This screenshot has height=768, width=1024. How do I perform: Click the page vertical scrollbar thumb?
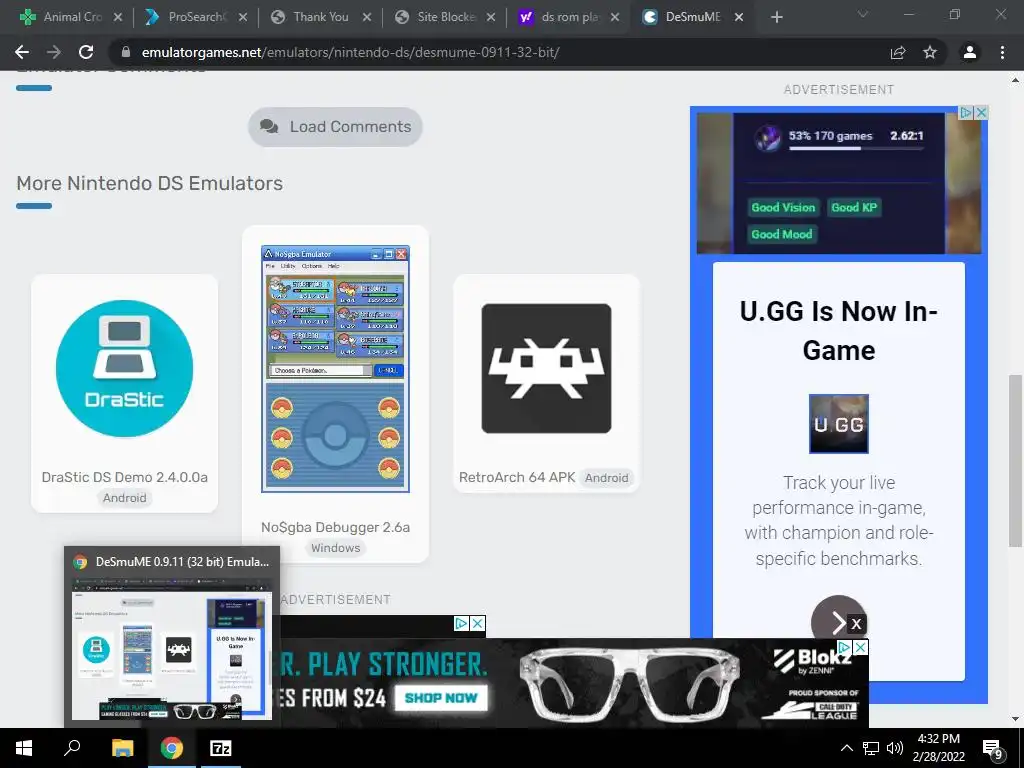coord(1015,461)
